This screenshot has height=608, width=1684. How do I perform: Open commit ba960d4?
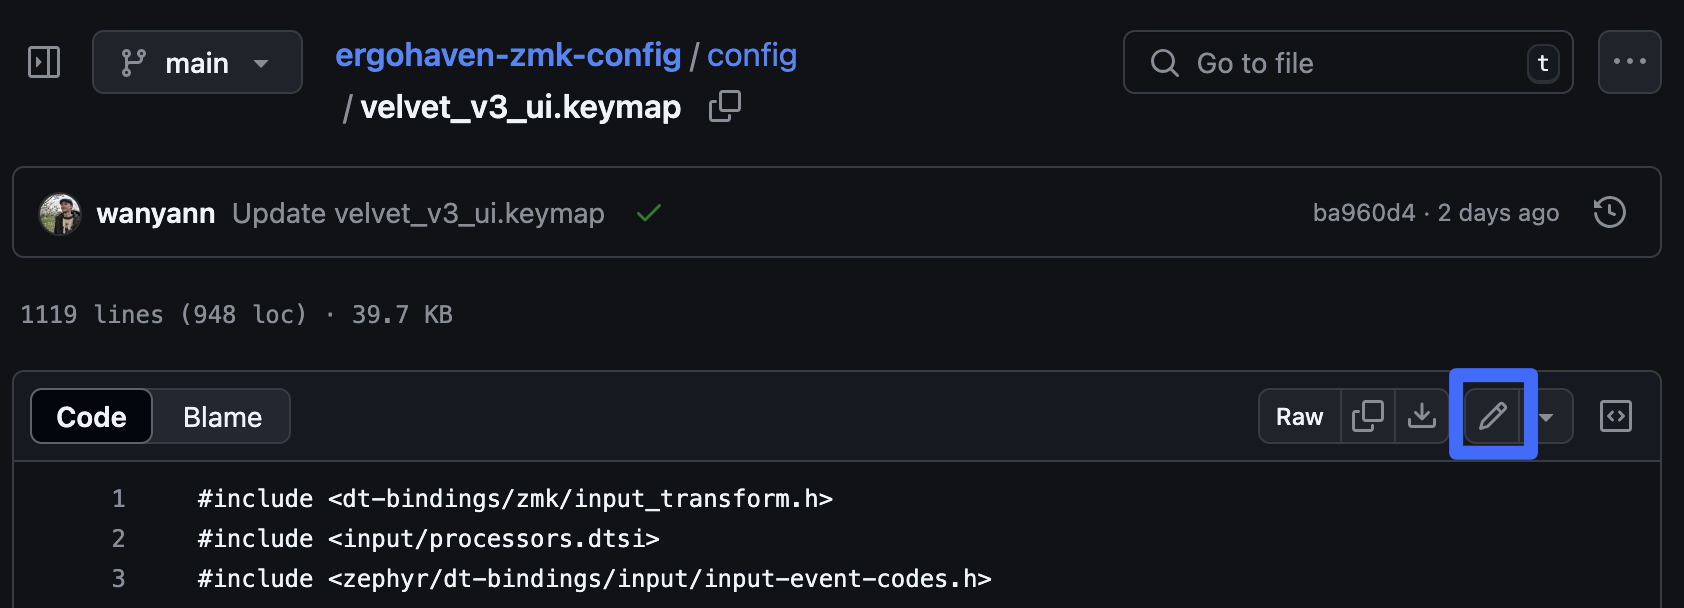point(1364,213)
